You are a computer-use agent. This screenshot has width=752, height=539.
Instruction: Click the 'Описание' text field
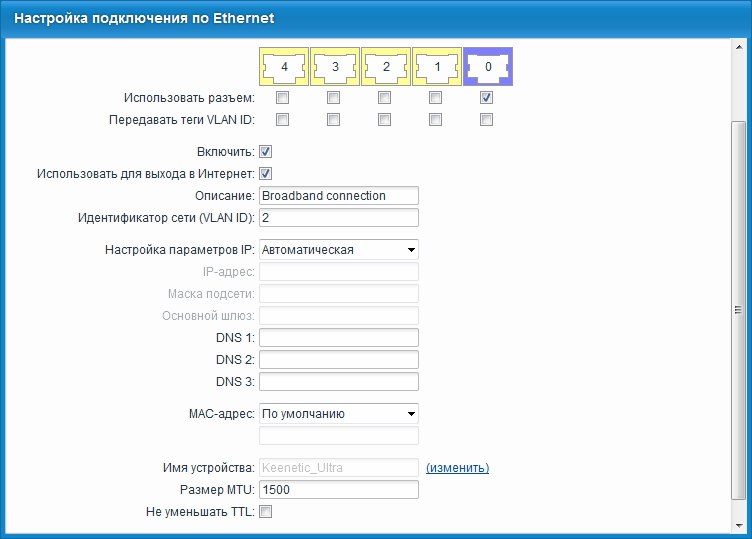338,196
